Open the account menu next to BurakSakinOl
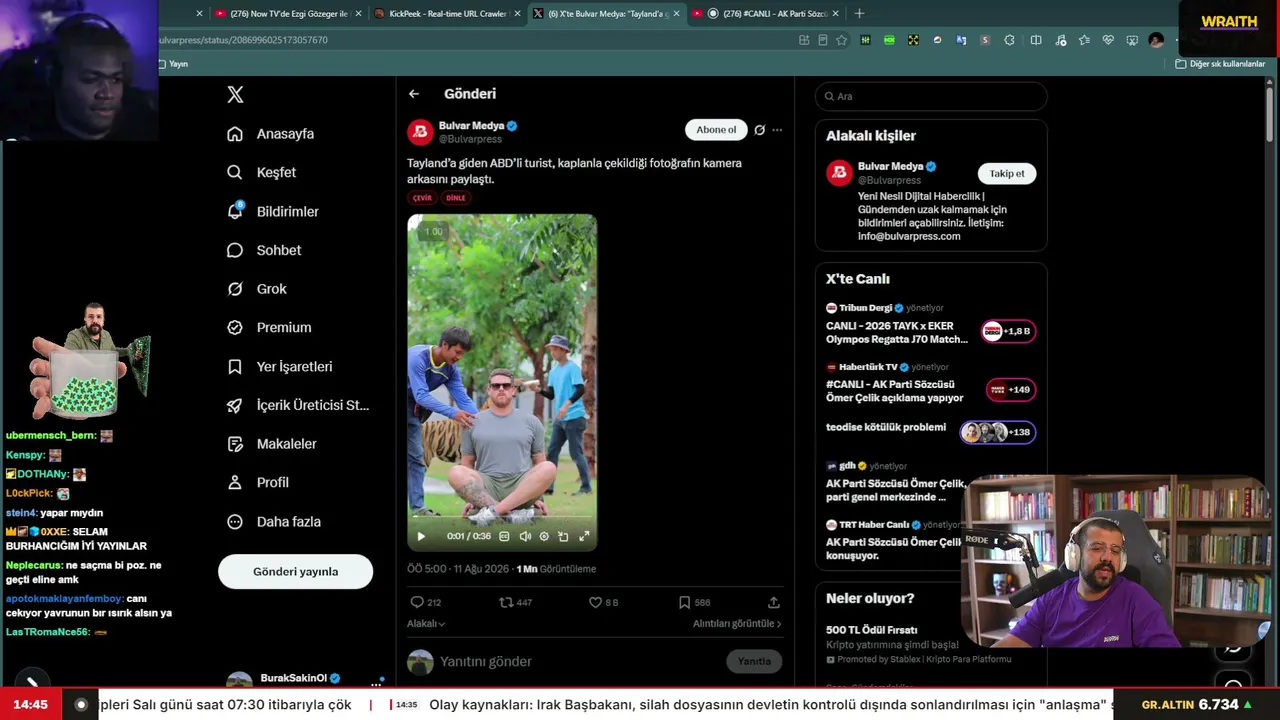1280x720 pixels. [376, 683]
